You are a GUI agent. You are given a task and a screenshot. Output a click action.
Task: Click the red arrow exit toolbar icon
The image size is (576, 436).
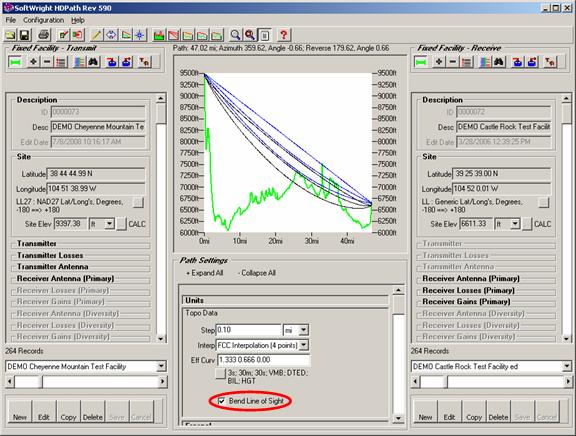[77, 35]
